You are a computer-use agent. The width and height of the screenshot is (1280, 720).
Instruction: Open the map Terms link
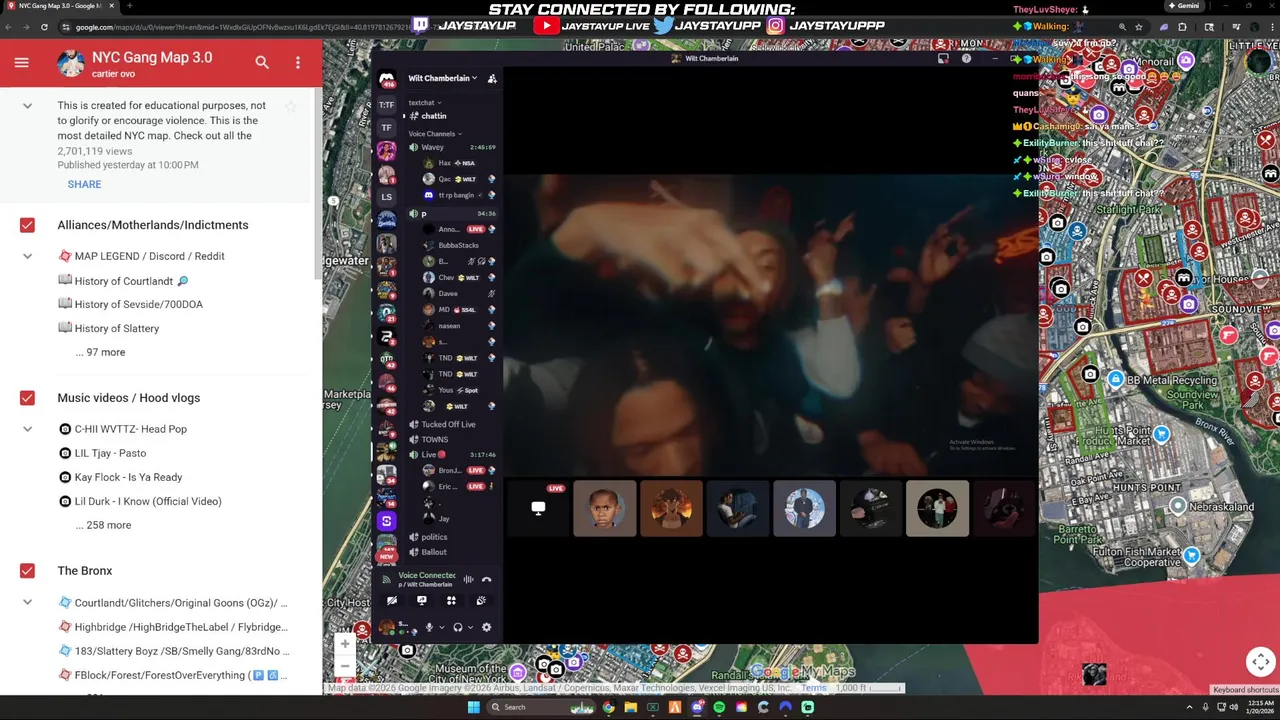pyautogui.click(x=813, y=688)
